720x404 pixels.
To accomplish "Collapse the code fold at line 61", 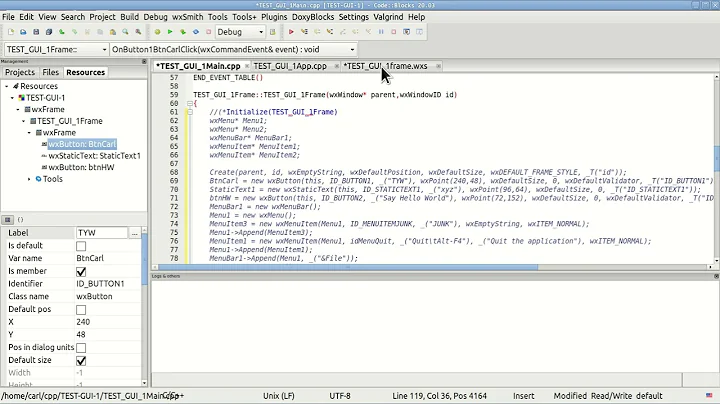I will pyautogui.click(x=190, y=112).
